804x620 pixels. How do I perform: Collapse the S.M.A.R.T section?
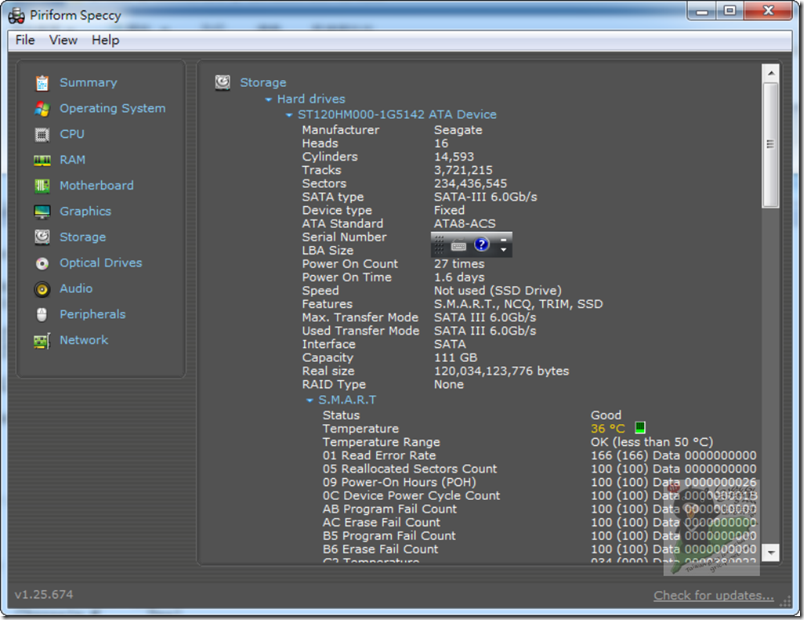click(310, 401)
